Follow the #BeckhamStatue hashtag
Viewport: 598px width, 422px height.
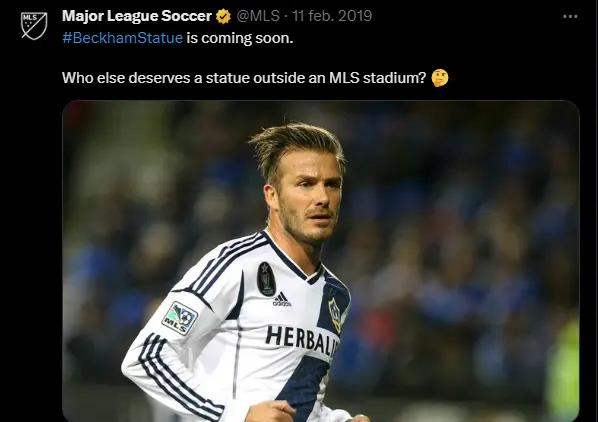(122, 38)
